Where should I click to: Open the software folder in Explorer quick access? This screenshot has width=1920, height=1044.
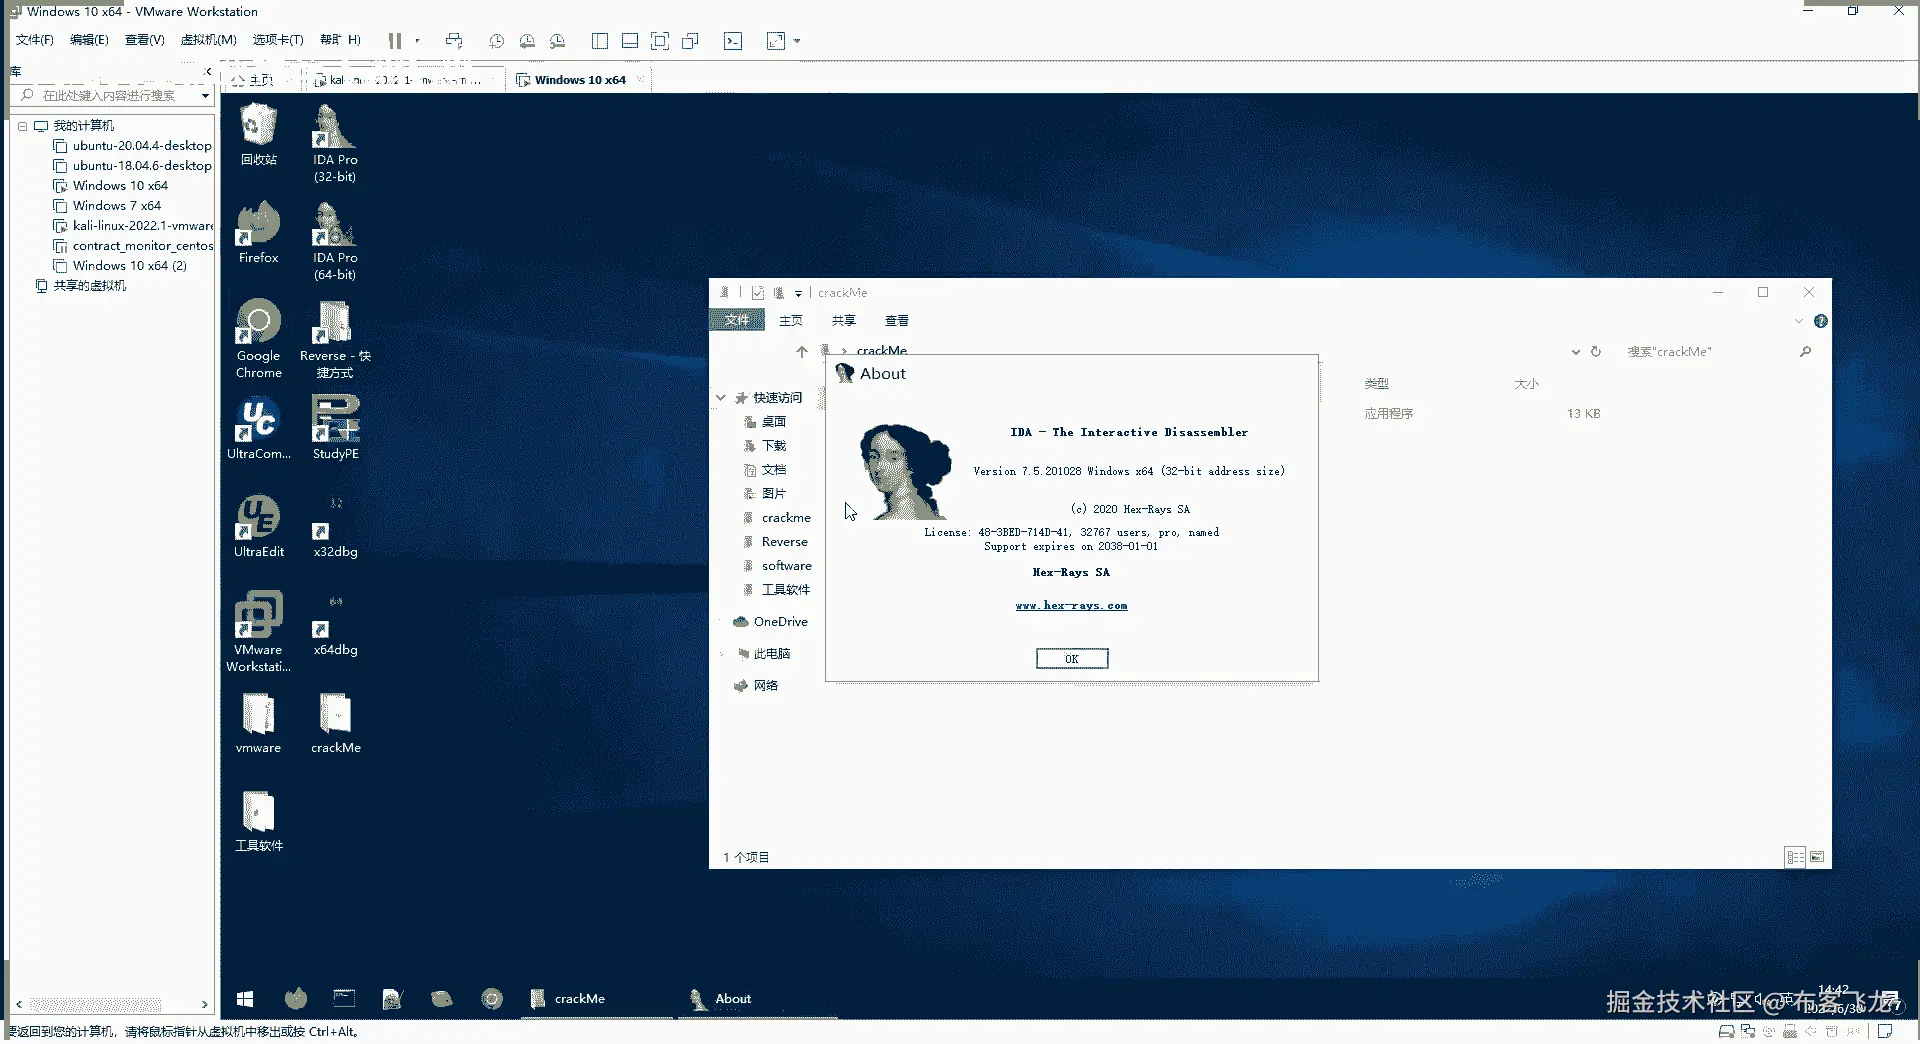click(x=777, y=566)
